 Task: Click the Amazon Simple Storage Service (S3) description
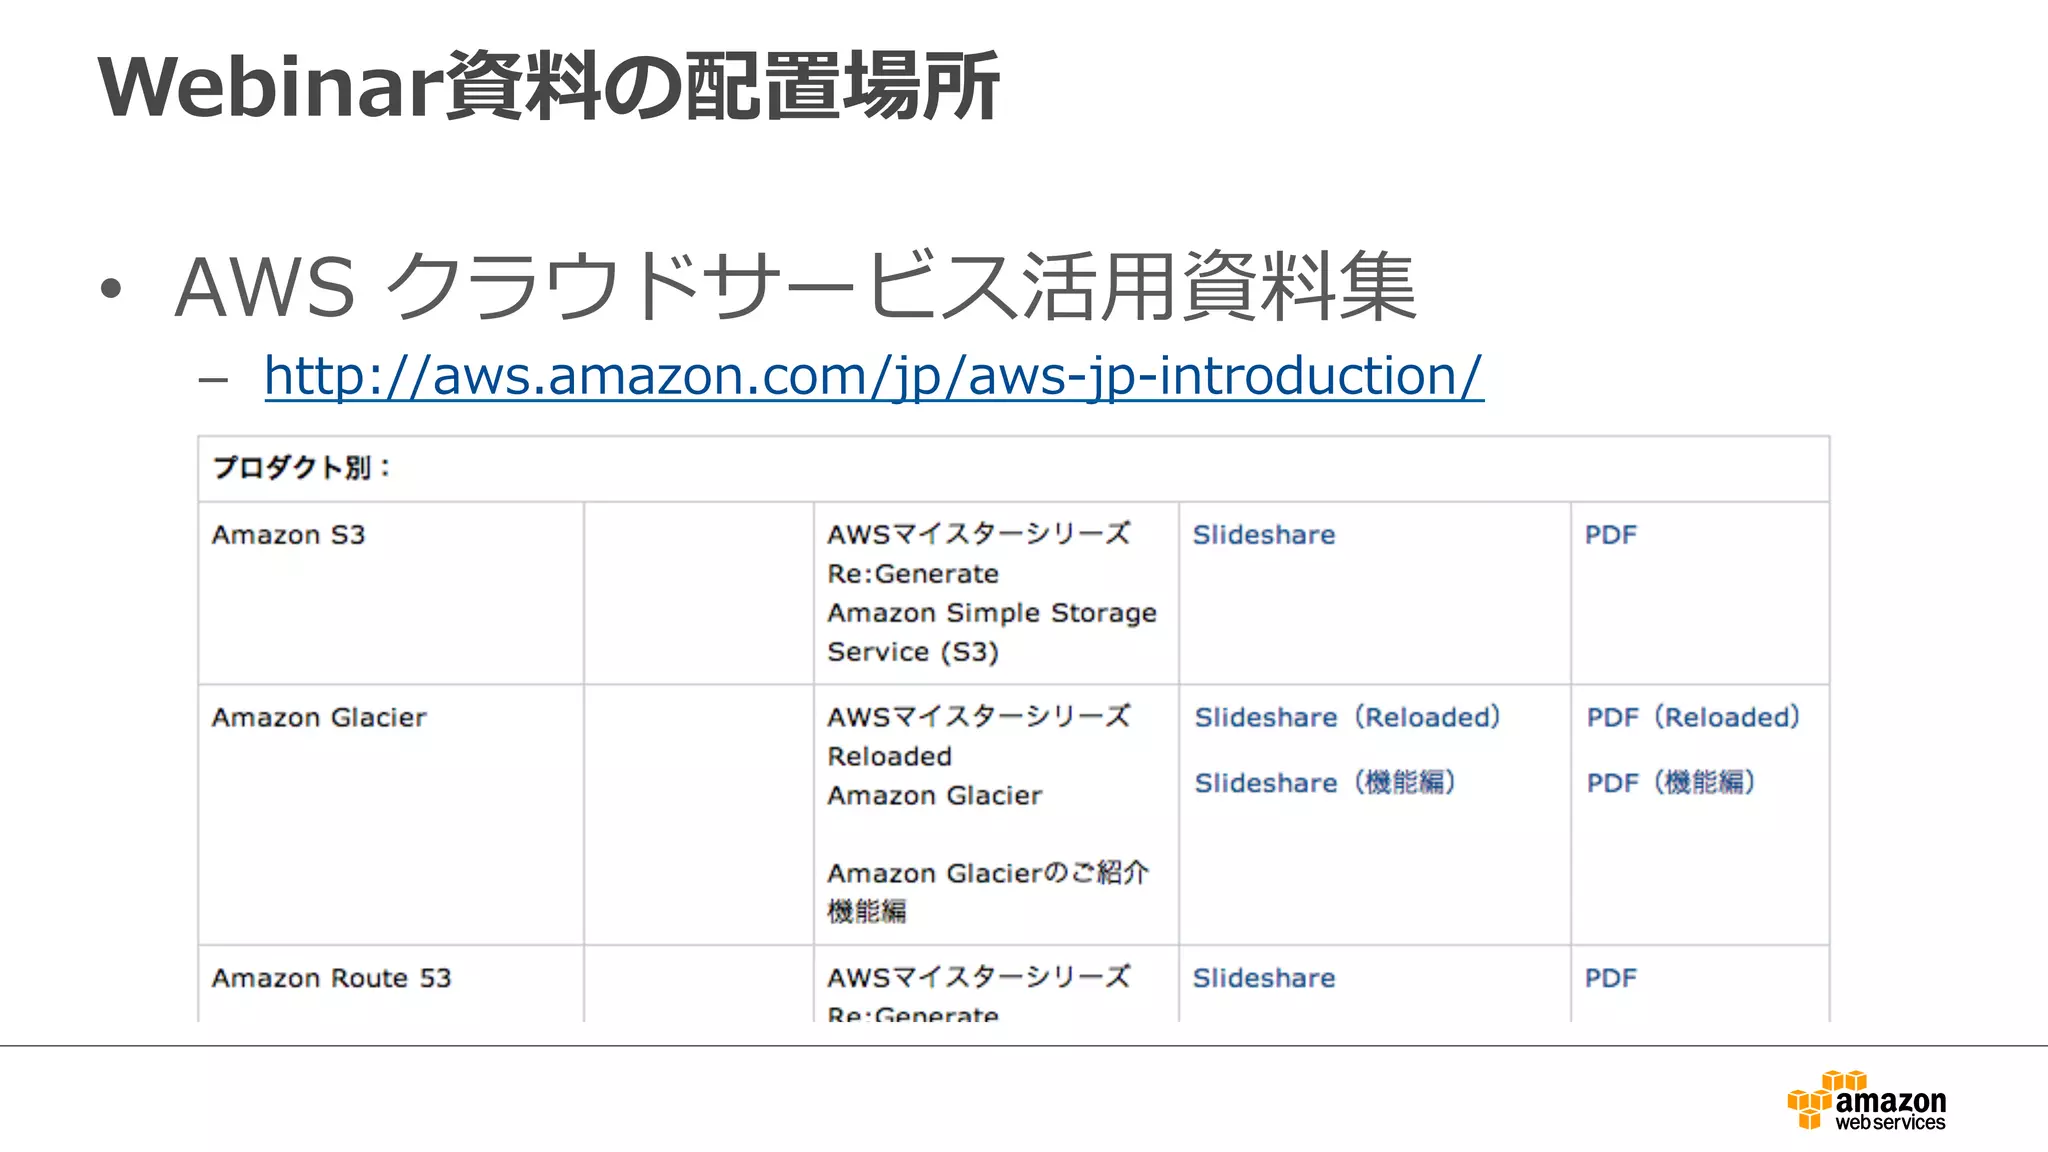click(x=990, y=632)
